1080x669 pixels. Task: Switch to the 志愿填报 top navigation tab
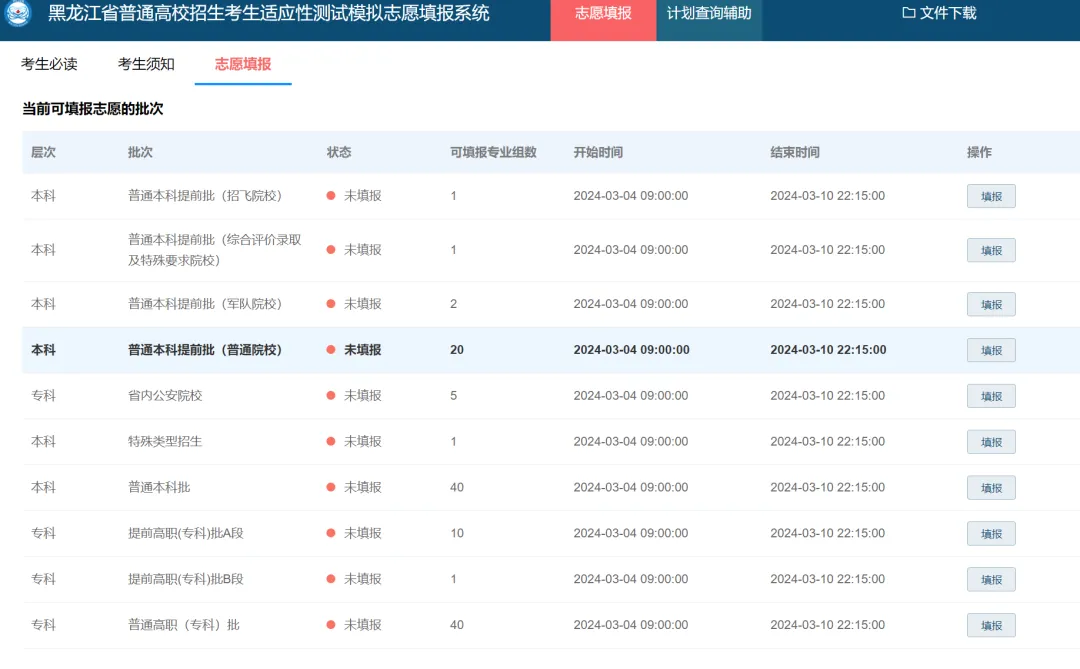click(603, 14)
